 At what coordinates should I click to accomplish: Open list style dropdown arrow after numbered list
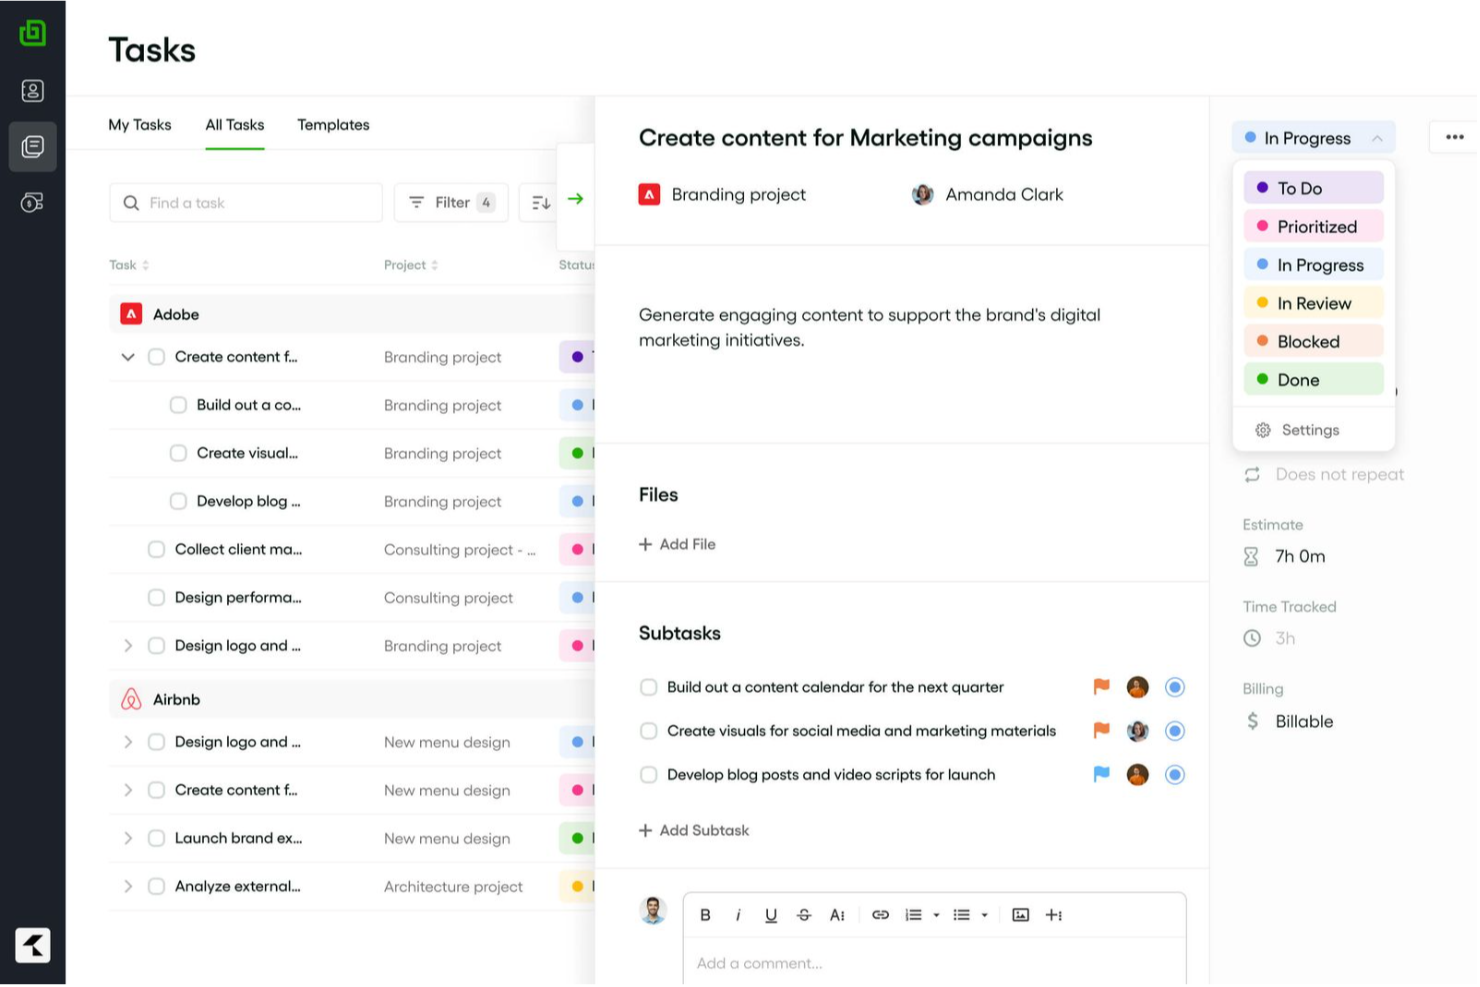[936, 915]
